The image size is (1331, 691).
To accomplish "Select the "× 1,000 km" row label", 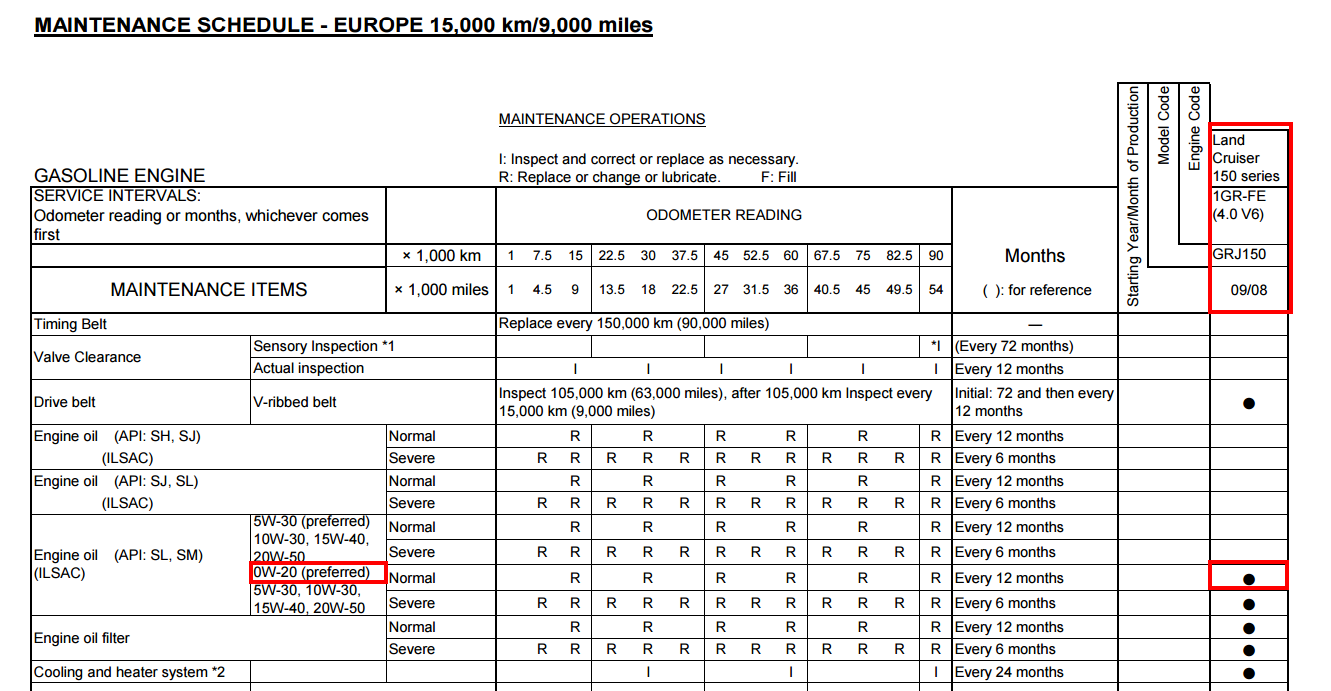I will click(442, 256).
